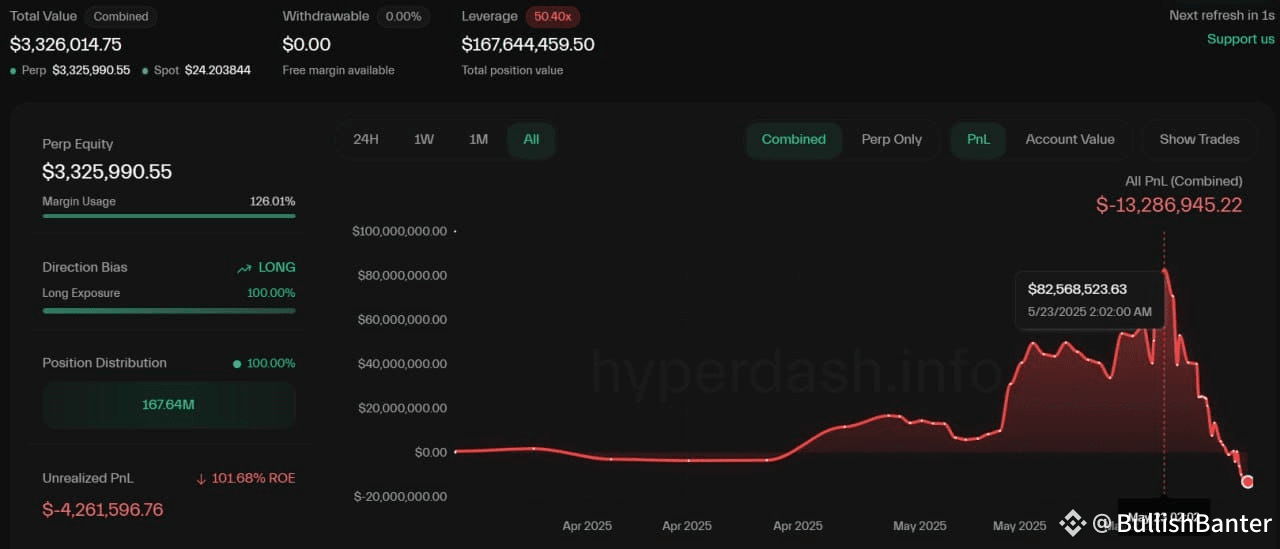Click the 0.00% withdrawable badge
The height and width of the screenshot is (549, 1280).
coord(404,16)
